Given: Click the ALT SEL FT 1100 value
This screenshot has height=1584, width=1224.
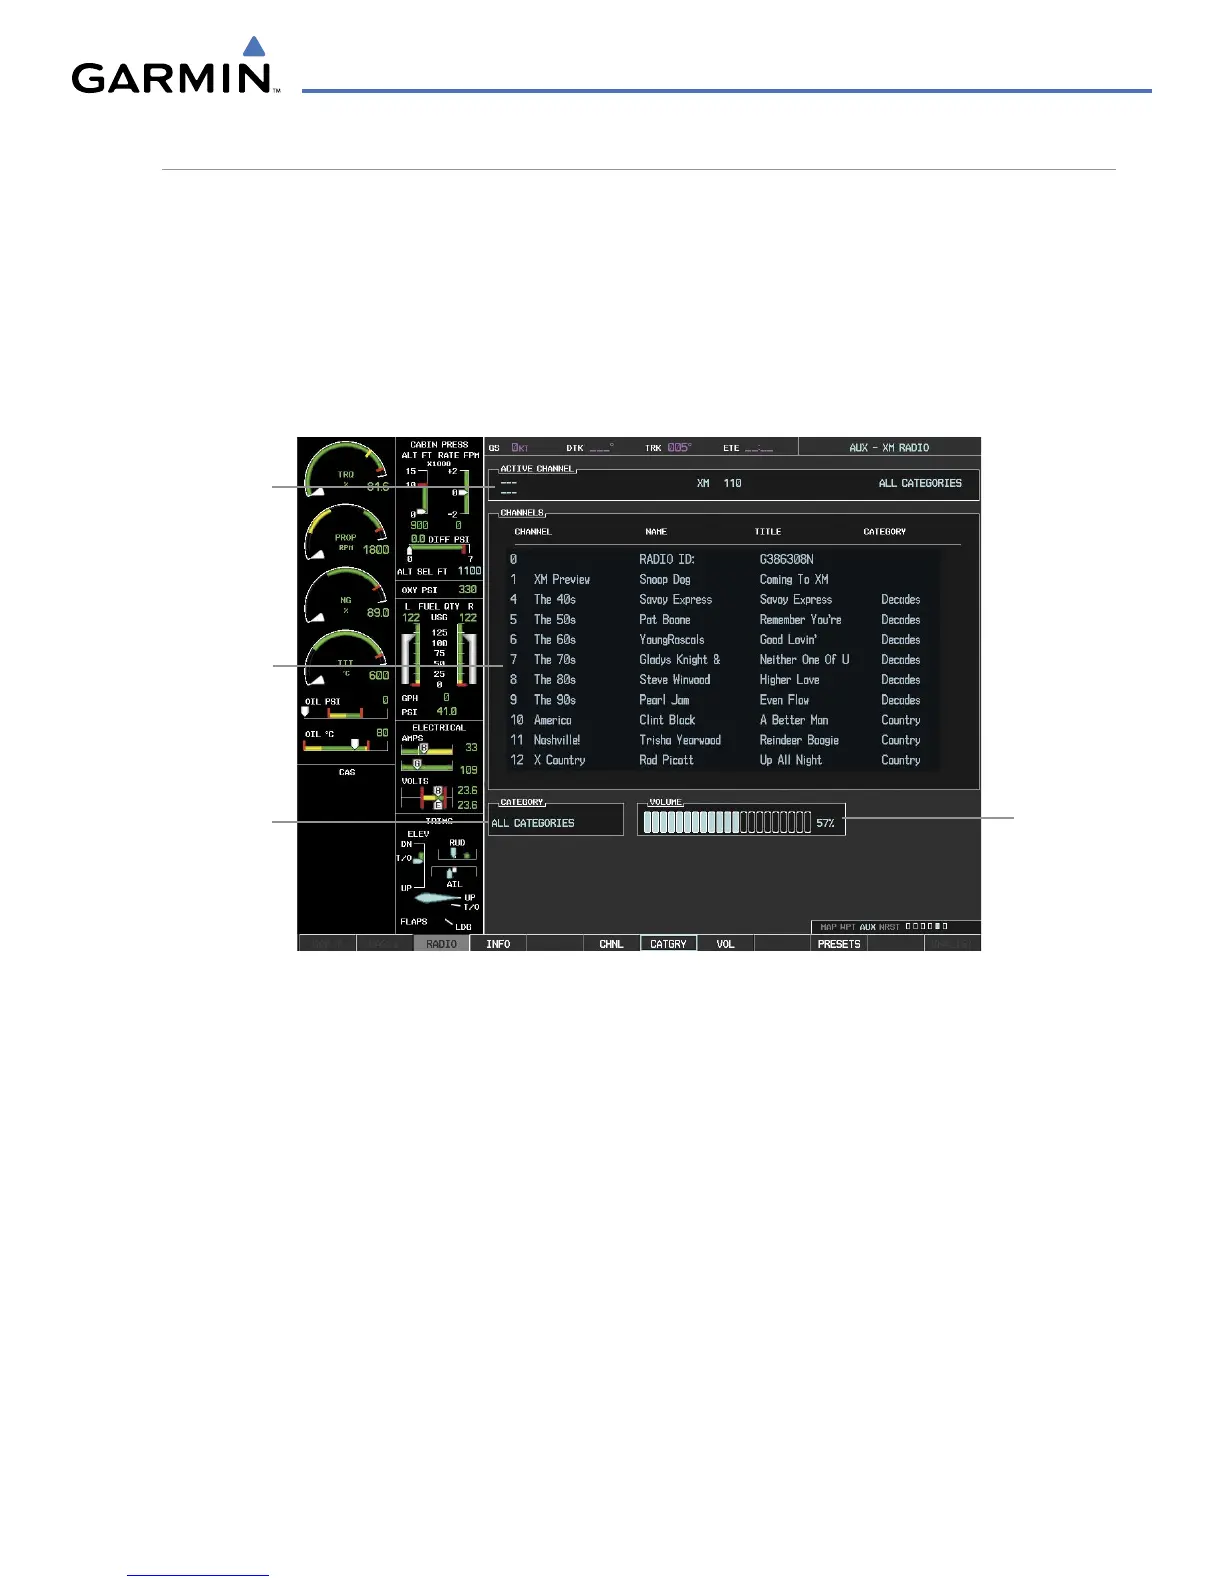Looking at the screenshot, I should point(469,571).
